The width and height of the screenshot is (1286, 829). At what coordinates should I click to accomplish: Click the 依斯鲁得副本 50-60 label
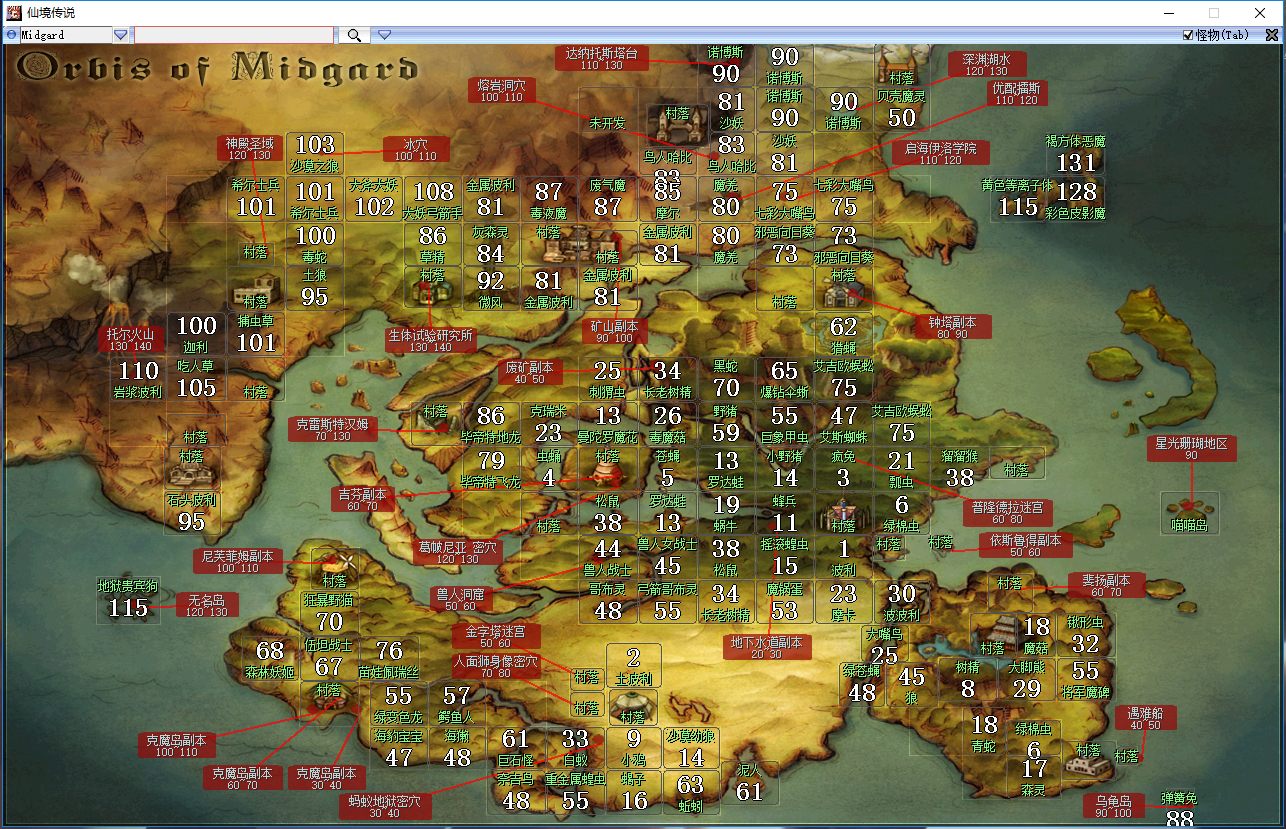coord(1025,545)
